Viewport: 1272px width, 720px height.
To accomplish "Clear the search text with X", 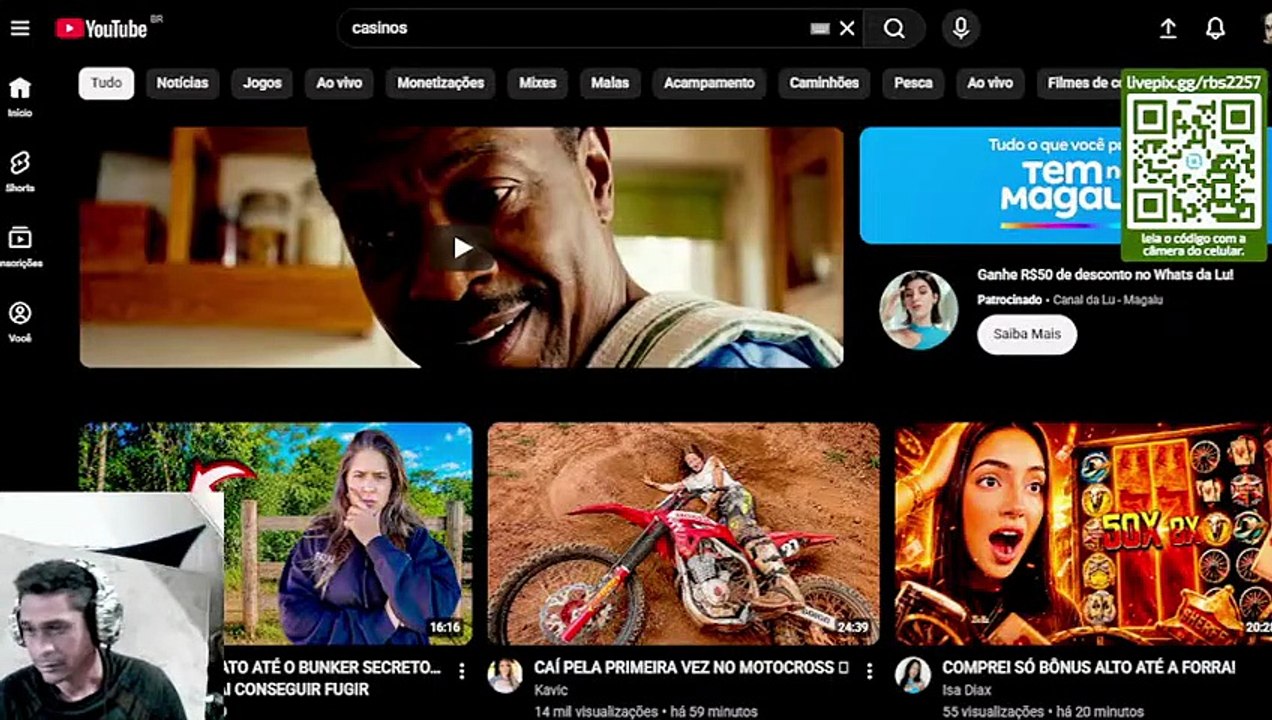I will coord(847,29).
